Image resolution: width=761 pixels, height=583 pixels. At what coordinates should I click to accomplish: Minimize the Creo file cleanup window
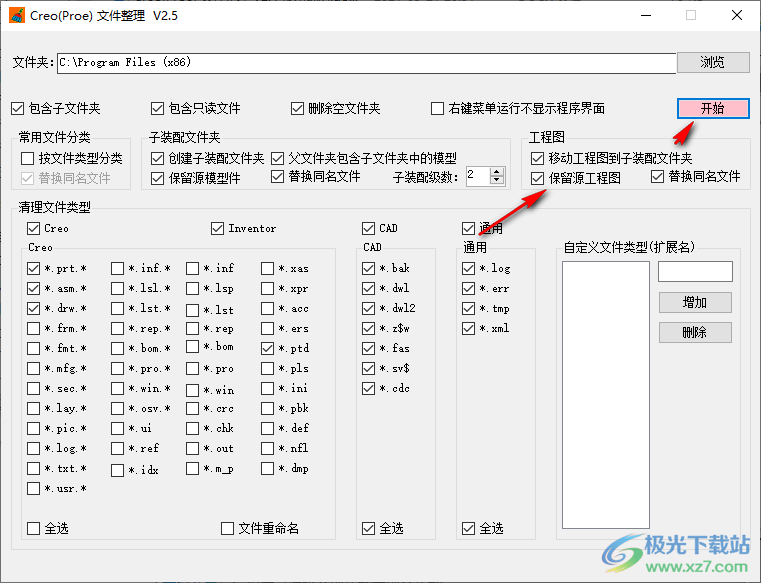pyautogui.click(x=646, y=16)
